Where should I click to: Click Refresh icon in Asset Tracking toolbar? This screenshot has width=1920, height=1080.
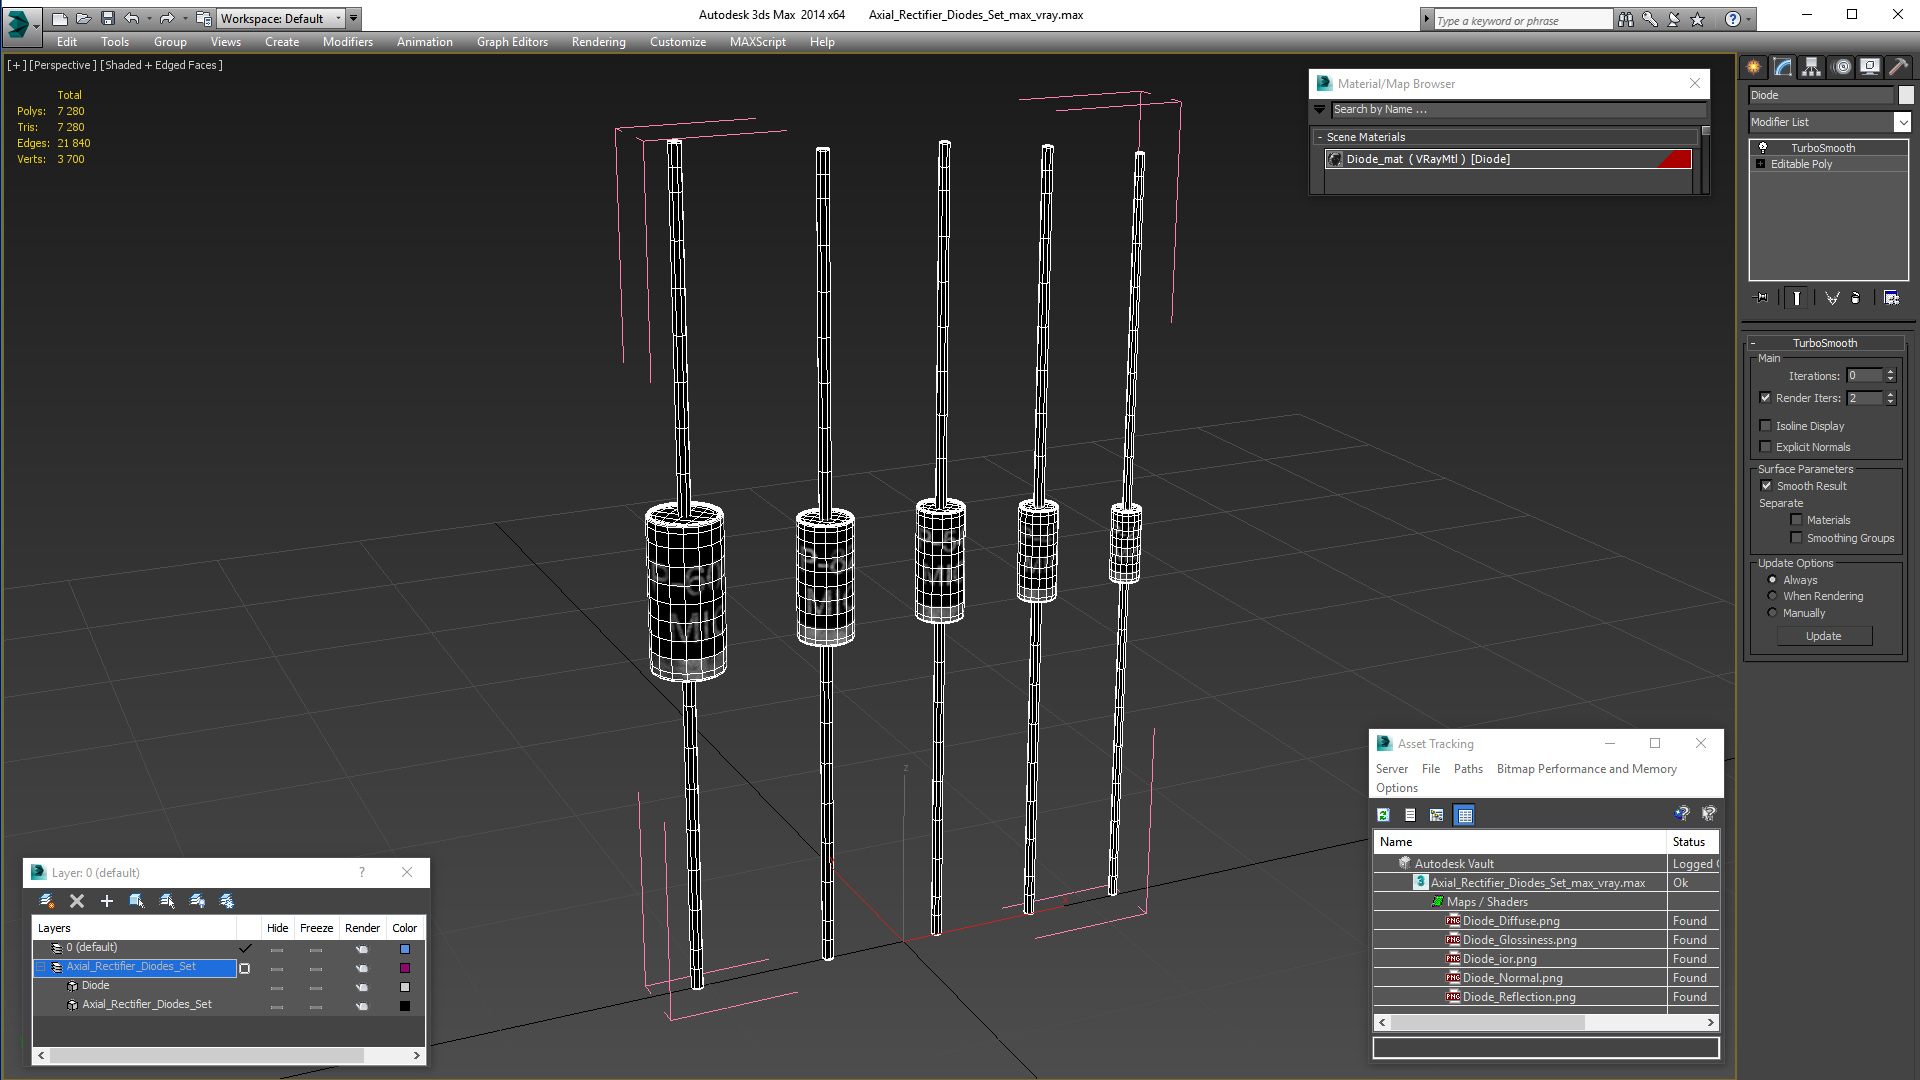click(x=1383, y=815)
